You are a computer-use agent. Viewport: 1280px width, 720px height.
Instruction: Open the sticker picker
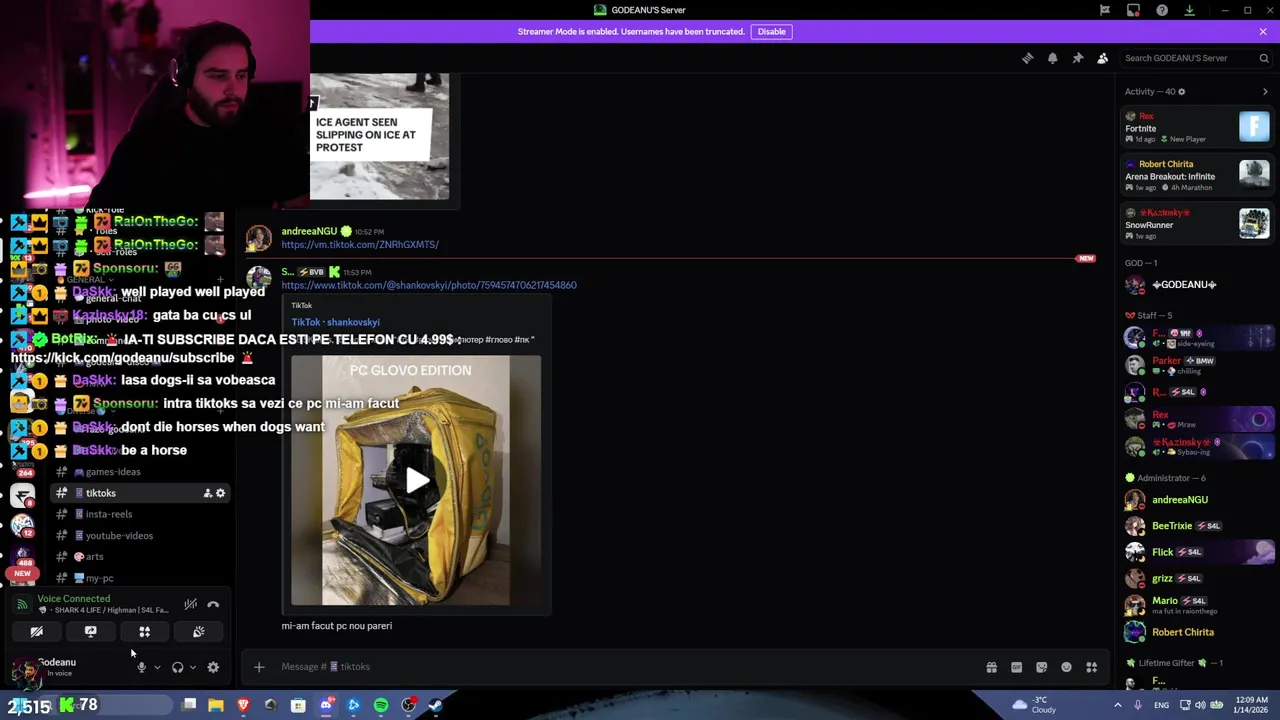[1041, 667]
